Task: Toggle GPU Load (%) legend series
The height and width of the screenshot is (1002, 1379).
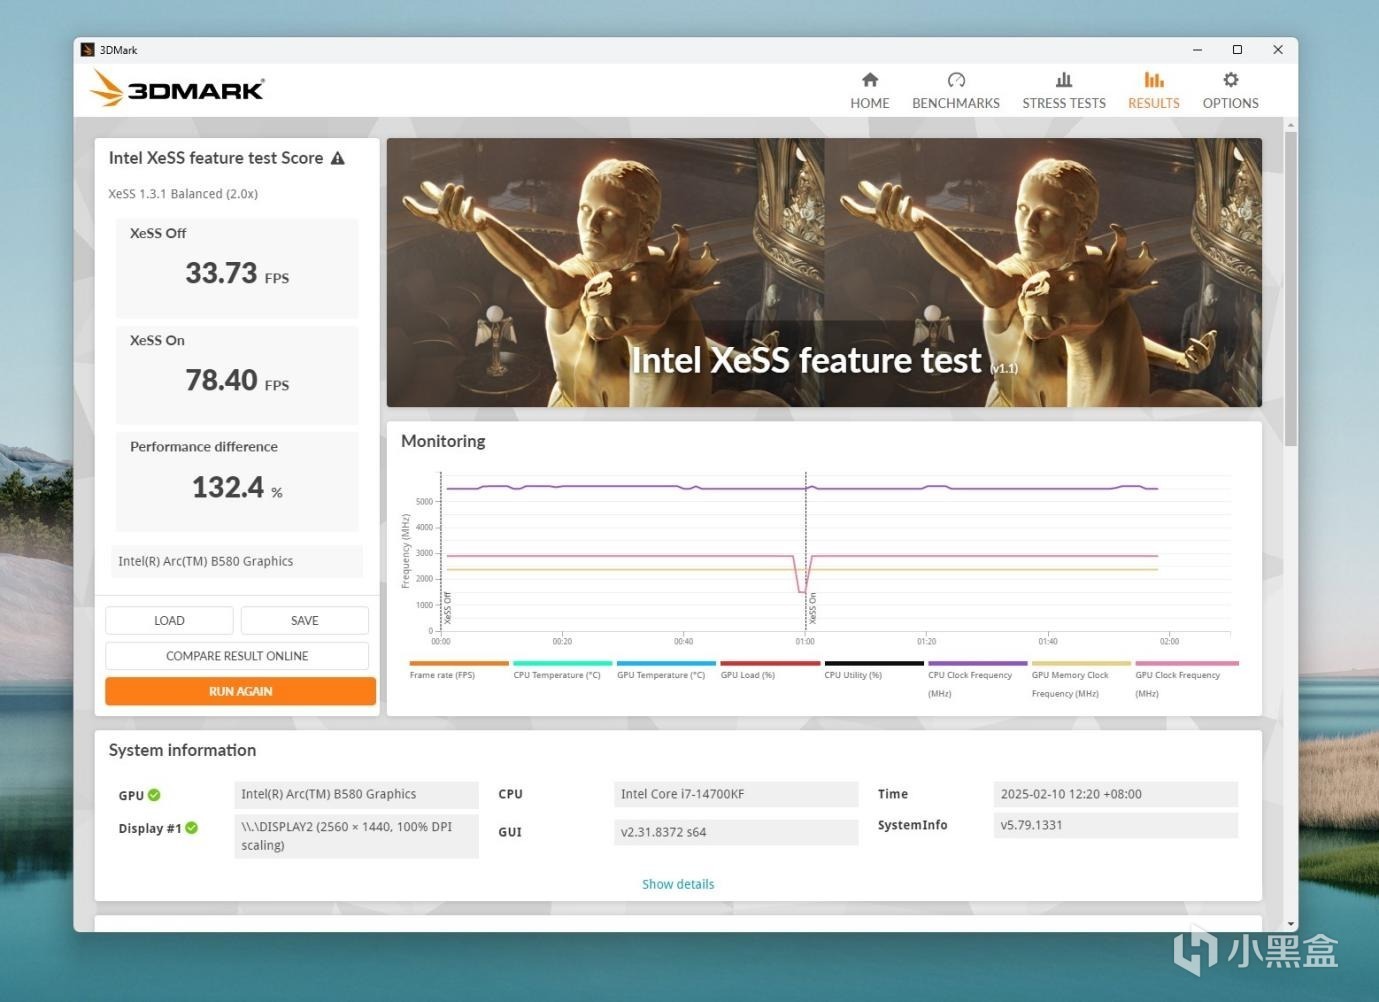Action: coord(770,670)
